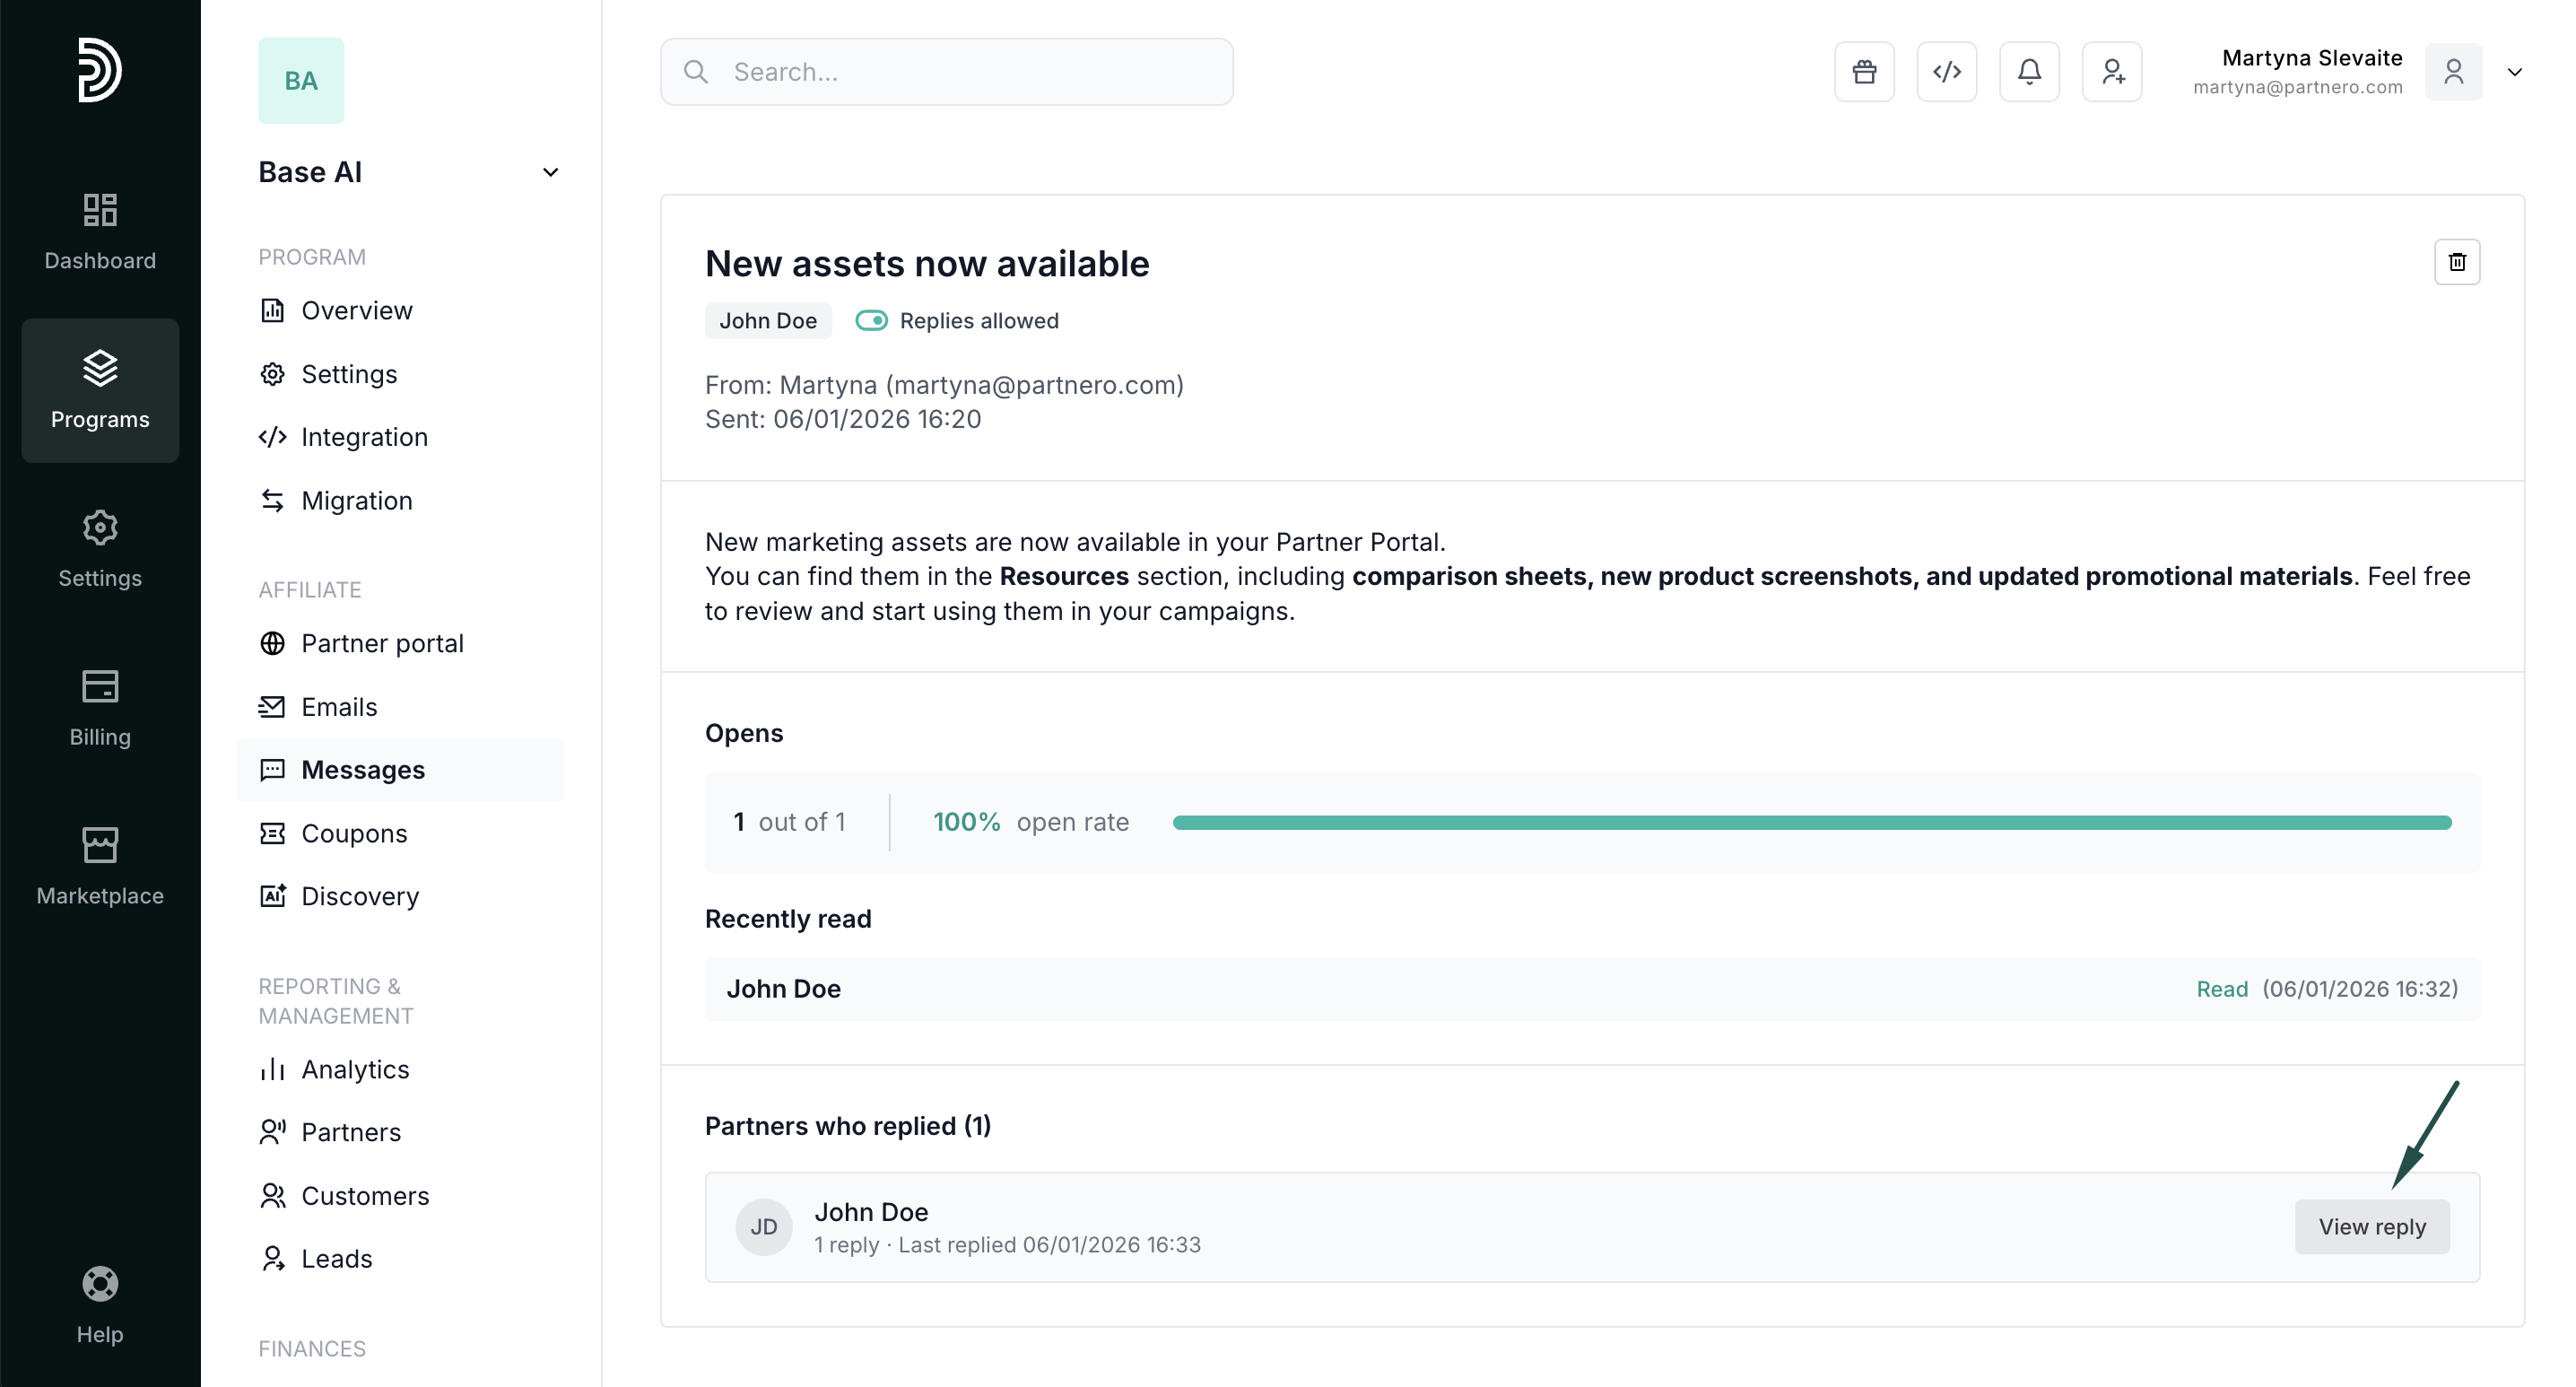Click the Martyna Slevaite profile avatar

tap(2453, 72)
